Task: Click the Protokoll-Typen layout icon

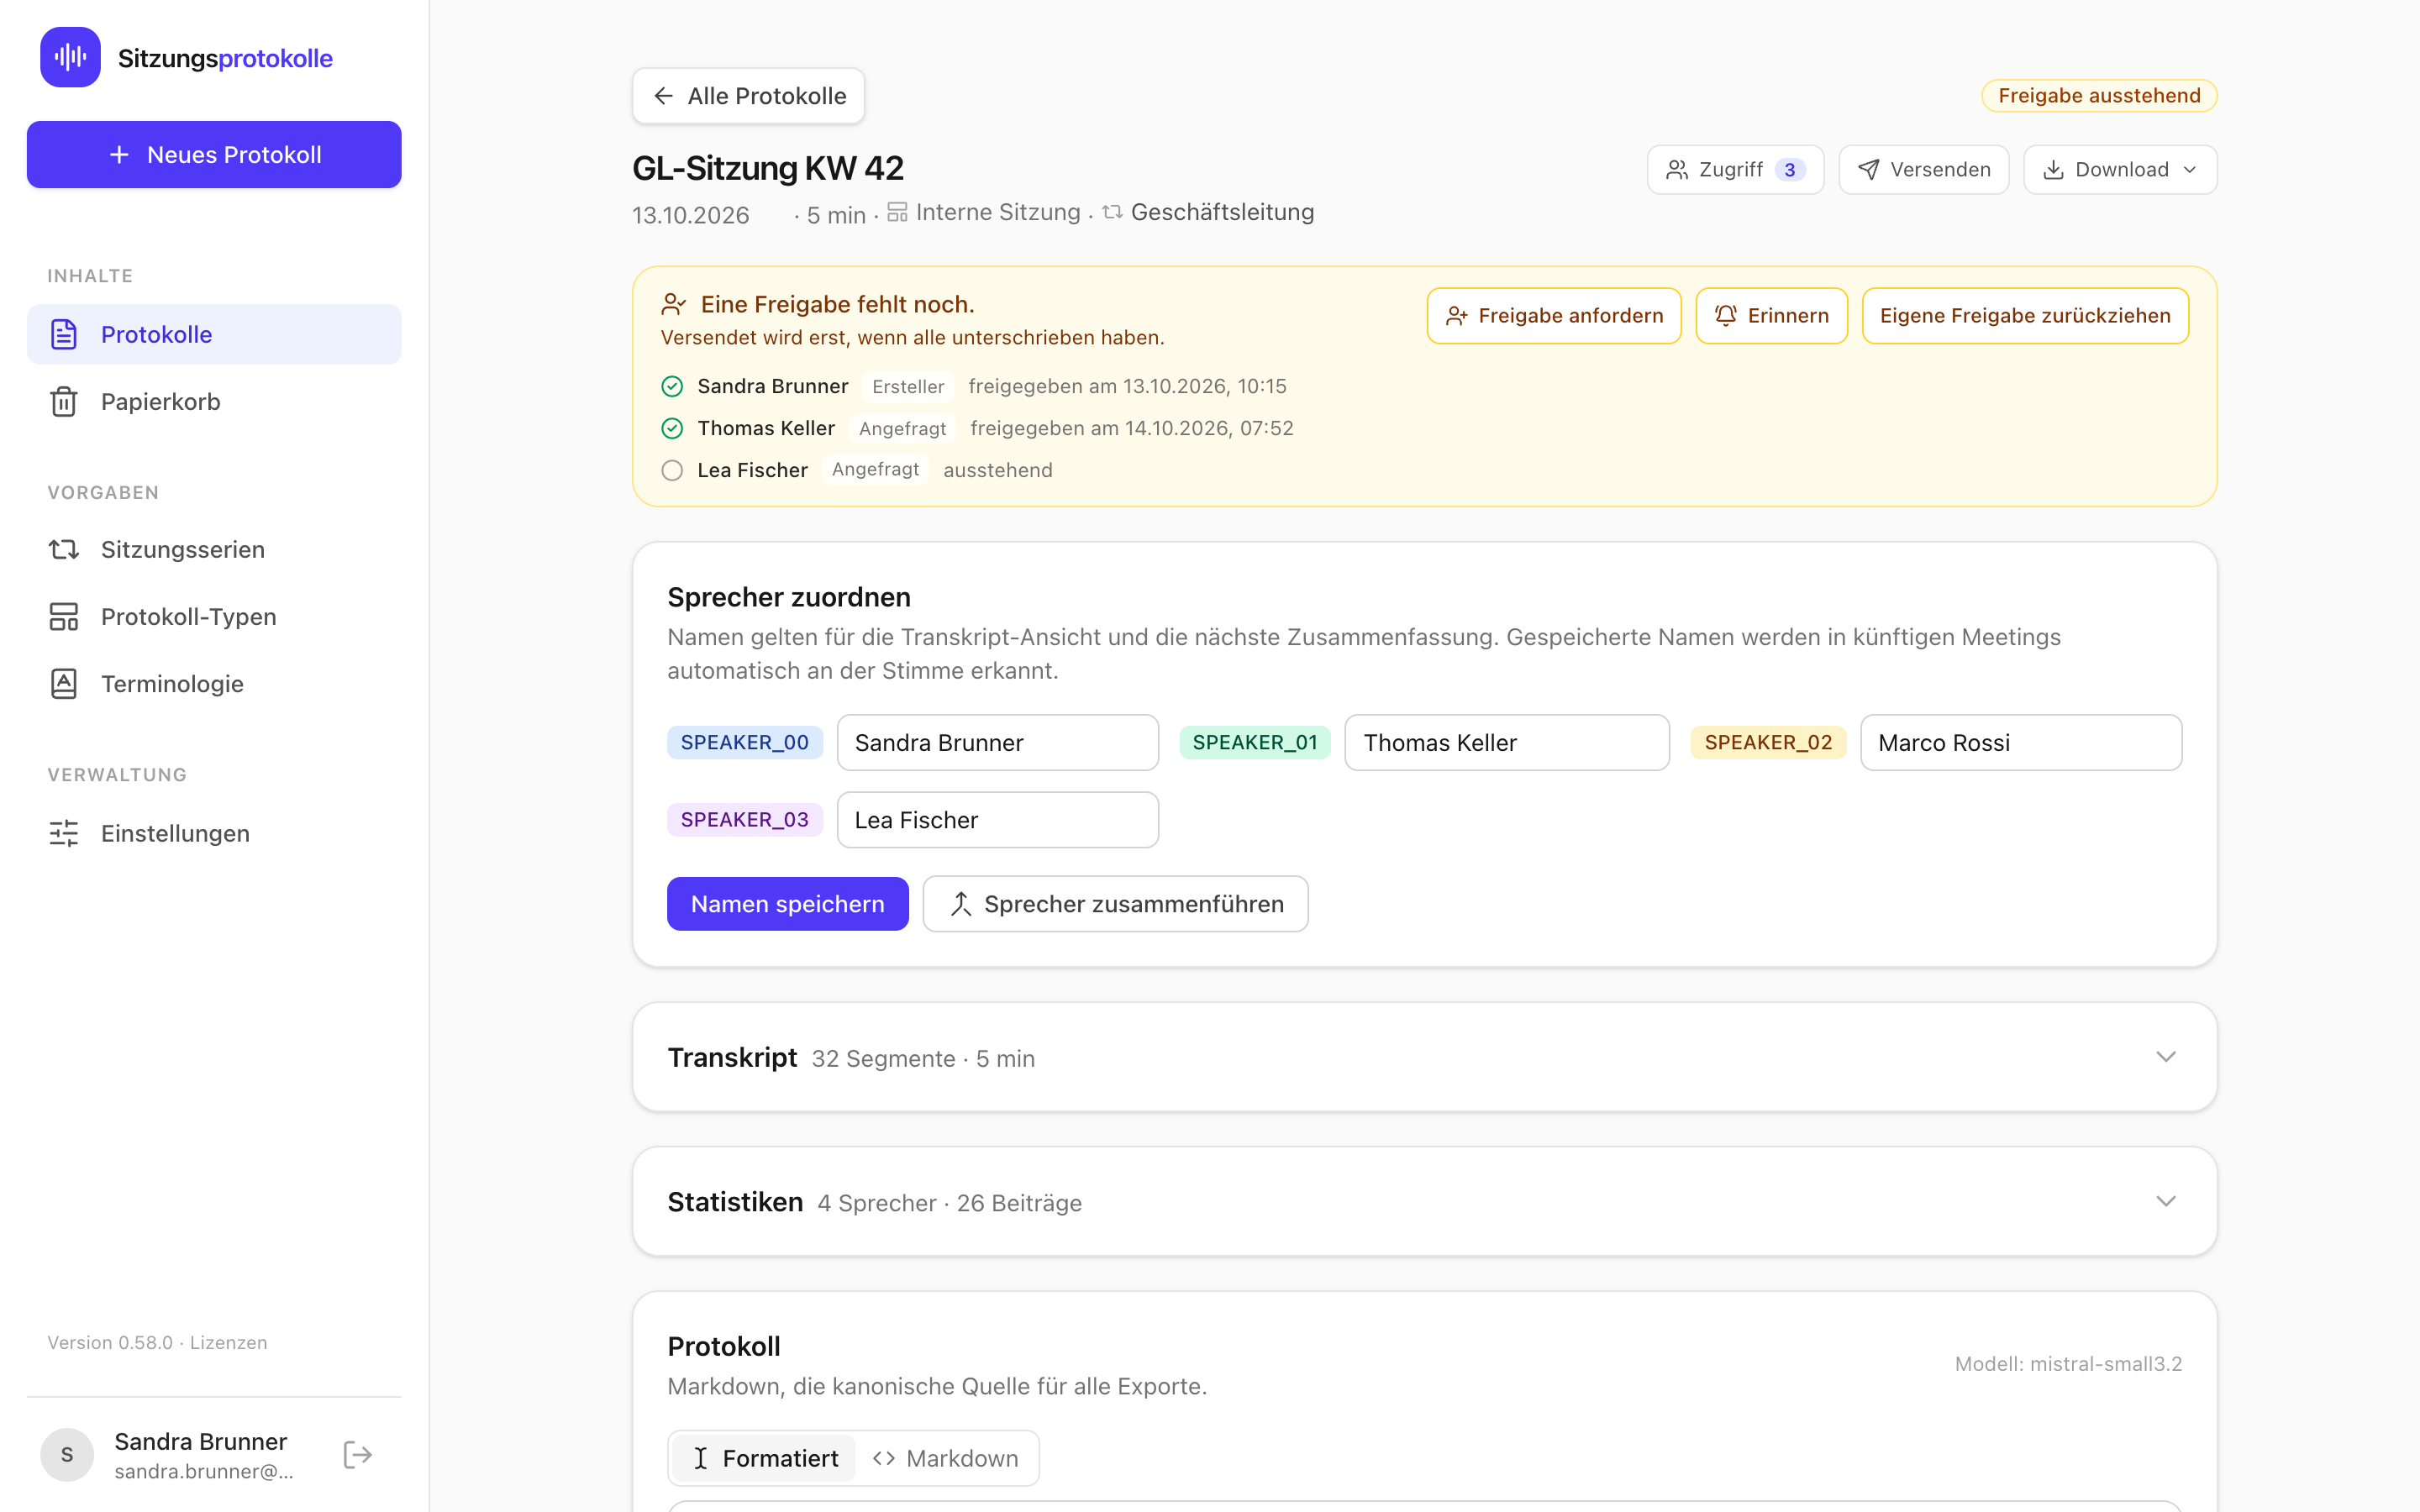Action: click(x=64, y=616)
